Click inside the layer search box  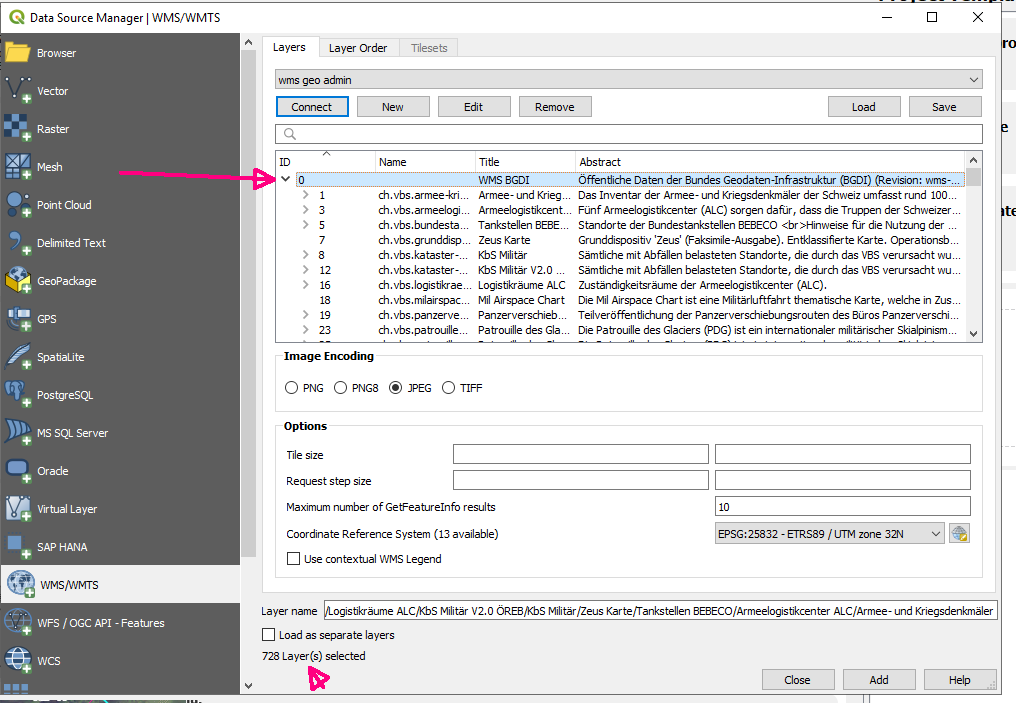[x=630, y=133]
